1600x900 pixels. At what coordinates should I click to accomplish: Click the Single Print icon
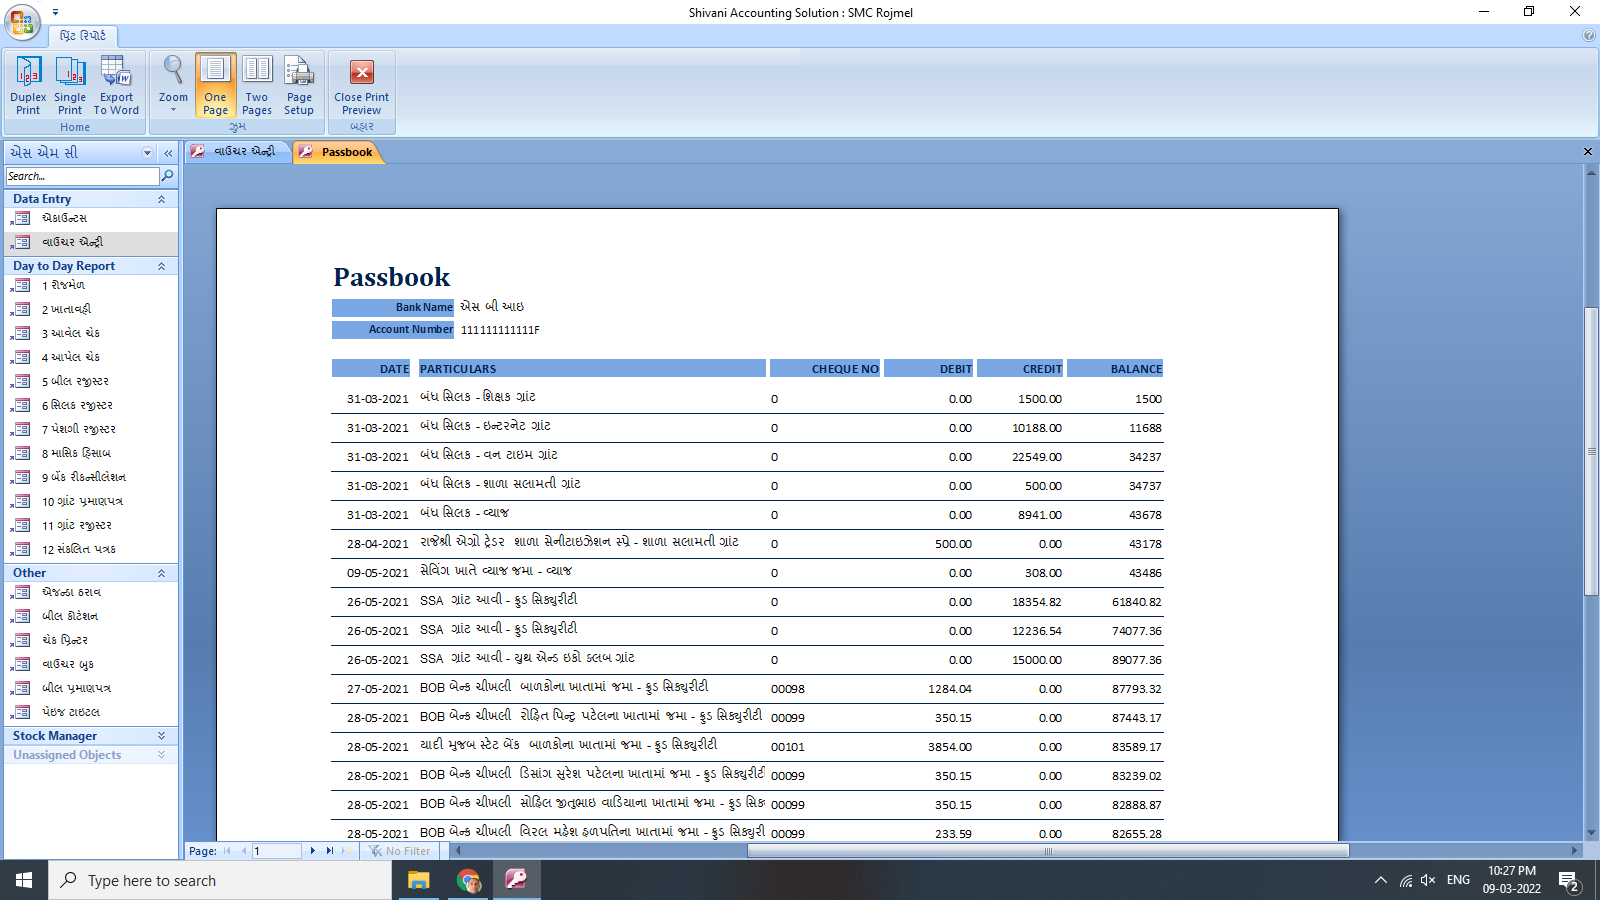click(x=70, y=85)
